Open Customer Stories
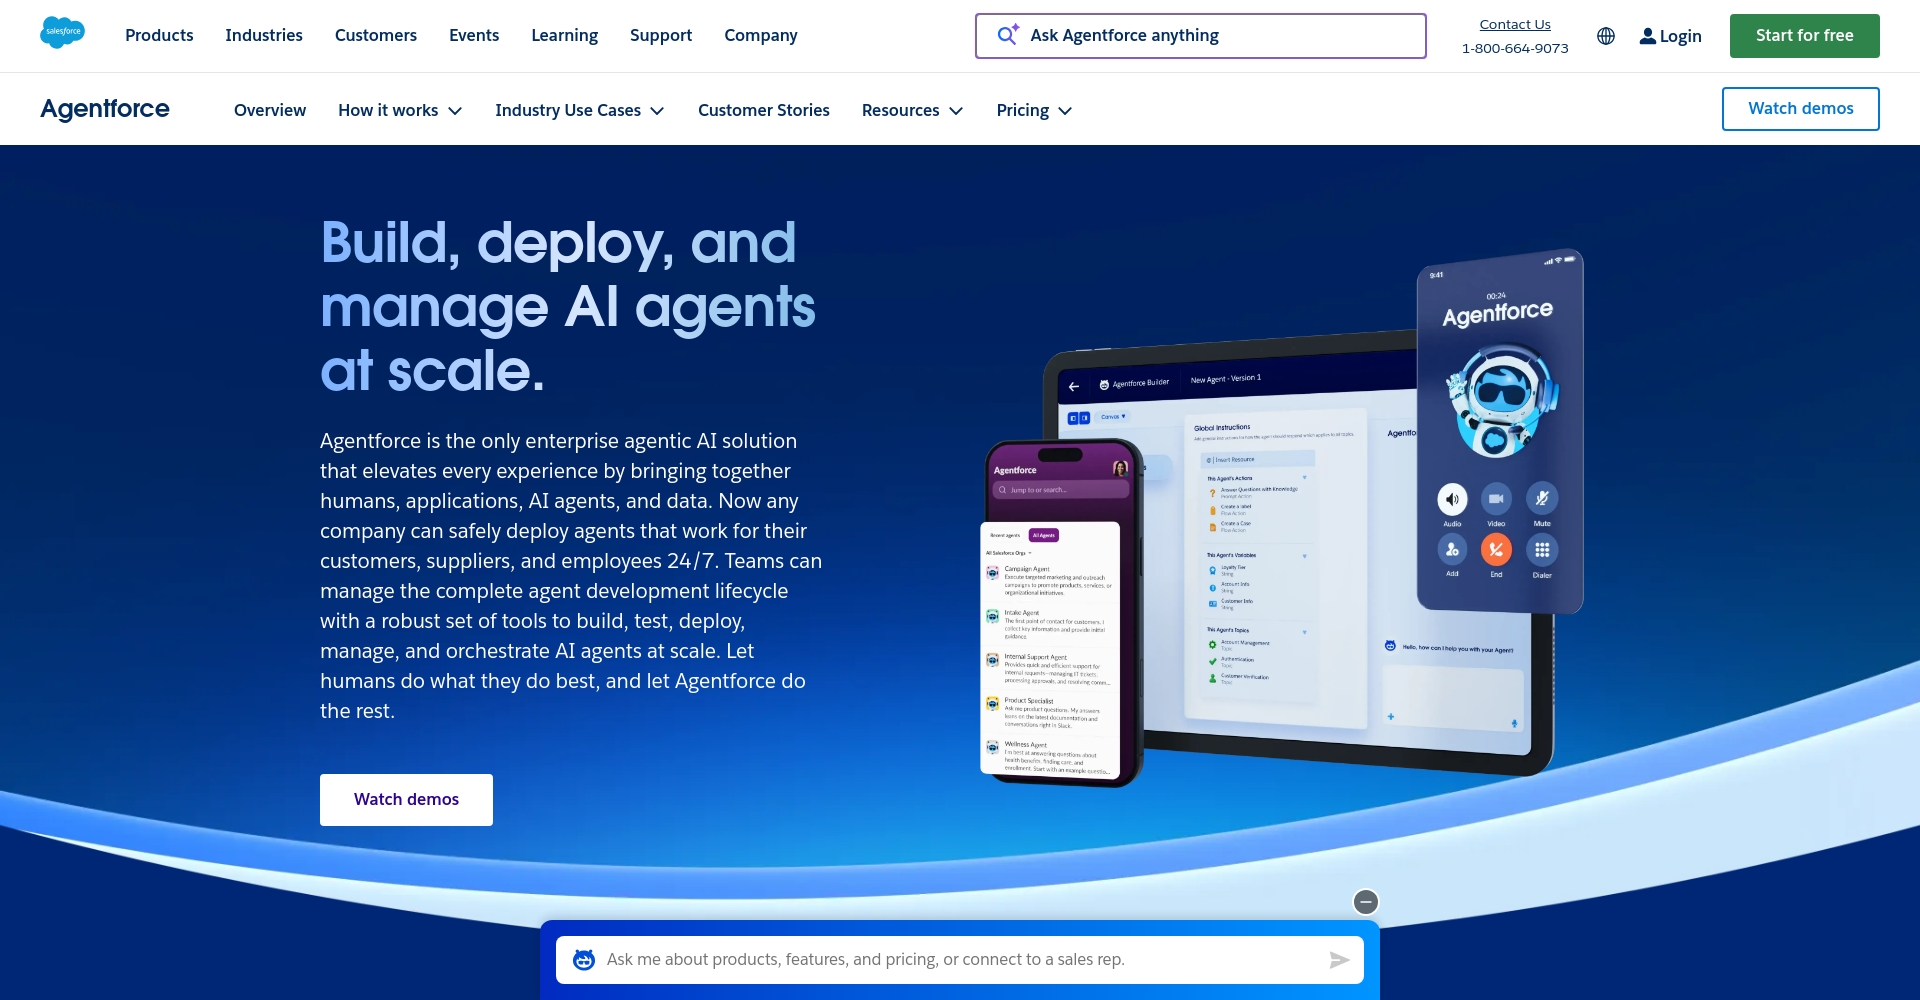This screenshot has height=1000, width=1920. (x=763, y=110)
